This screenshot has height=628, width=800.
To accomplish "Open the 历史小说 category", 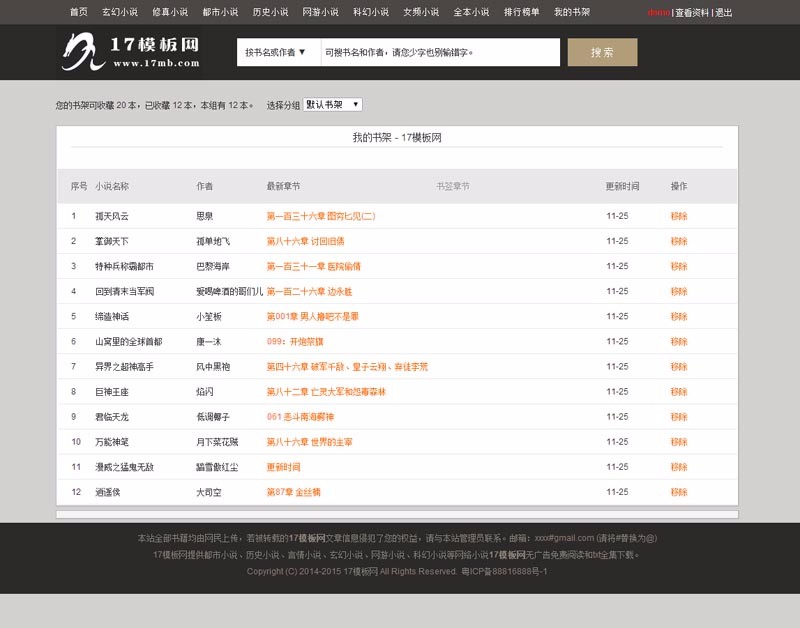I will click(x=270, y=12).
